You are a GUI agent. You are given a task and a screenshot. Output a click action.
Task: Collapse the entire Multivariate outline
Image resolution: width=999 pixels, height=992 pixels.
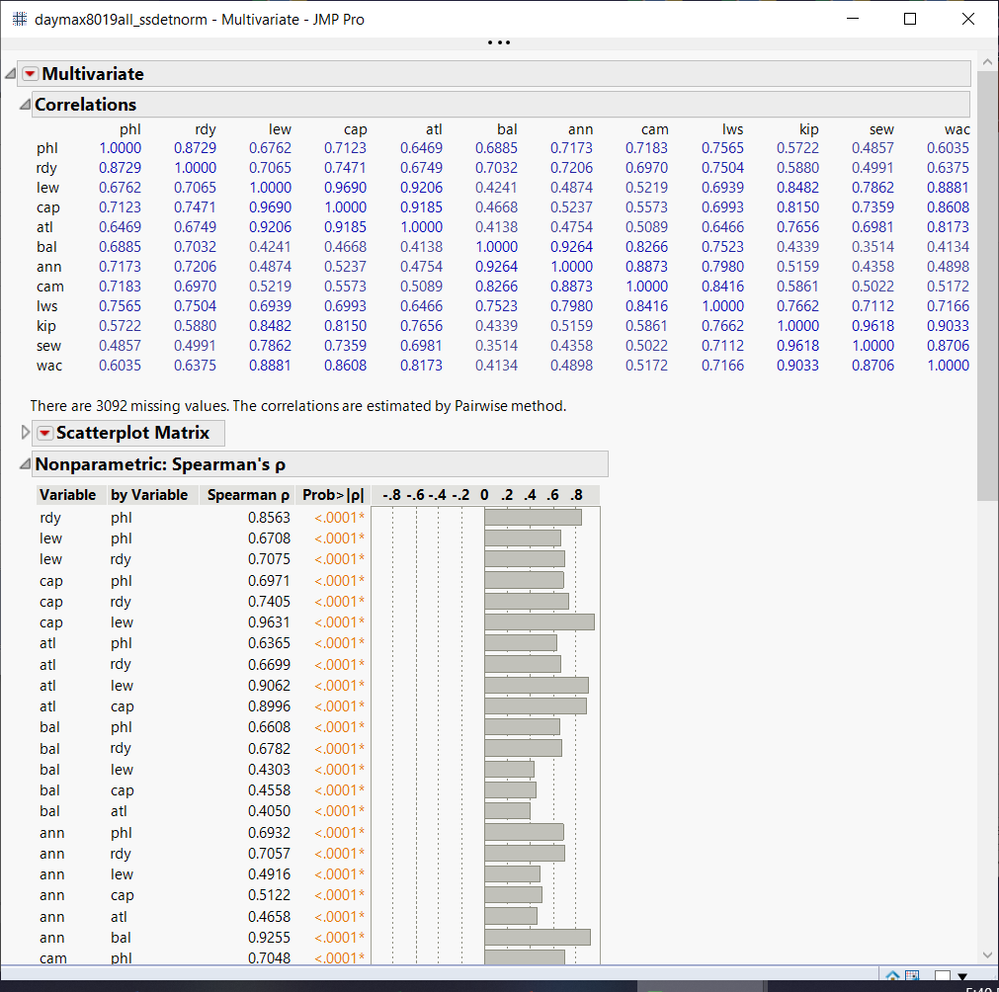pos(9,72)
